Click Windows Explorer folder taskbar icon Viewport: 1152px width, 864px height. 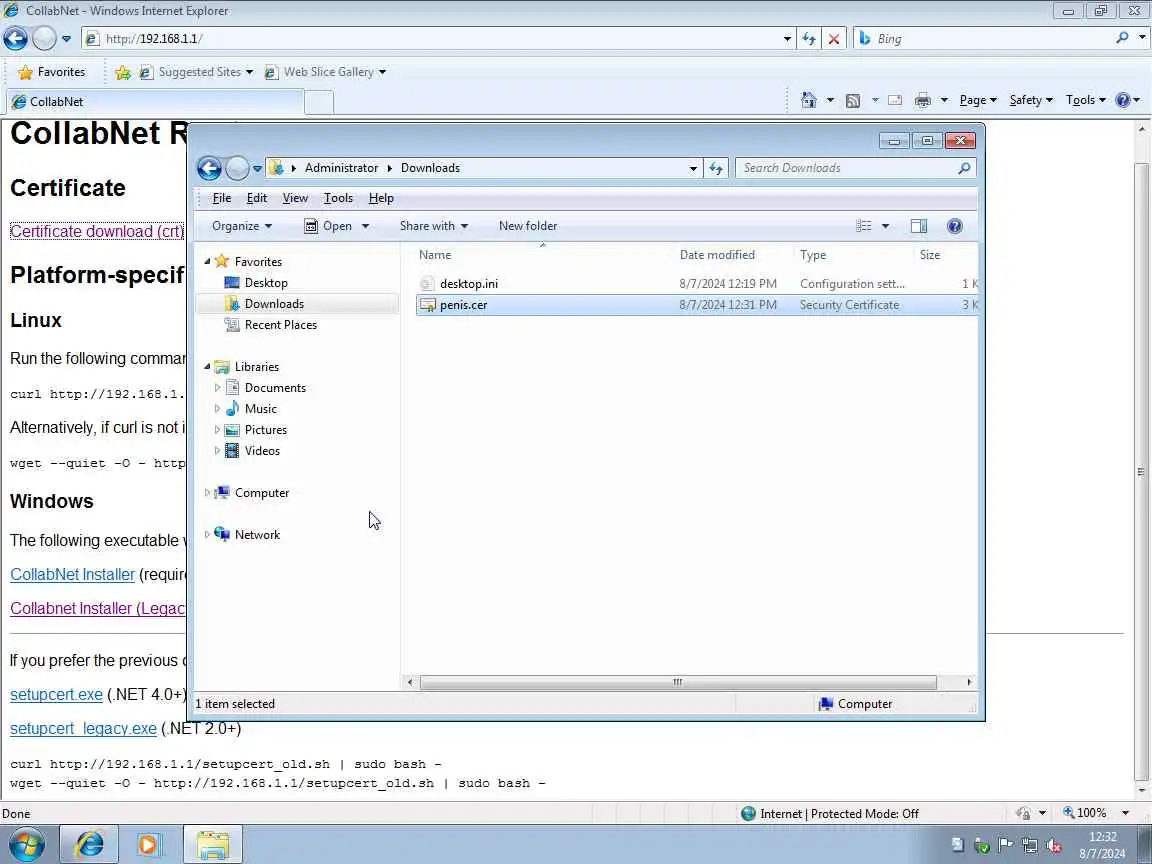pos(212,845)
